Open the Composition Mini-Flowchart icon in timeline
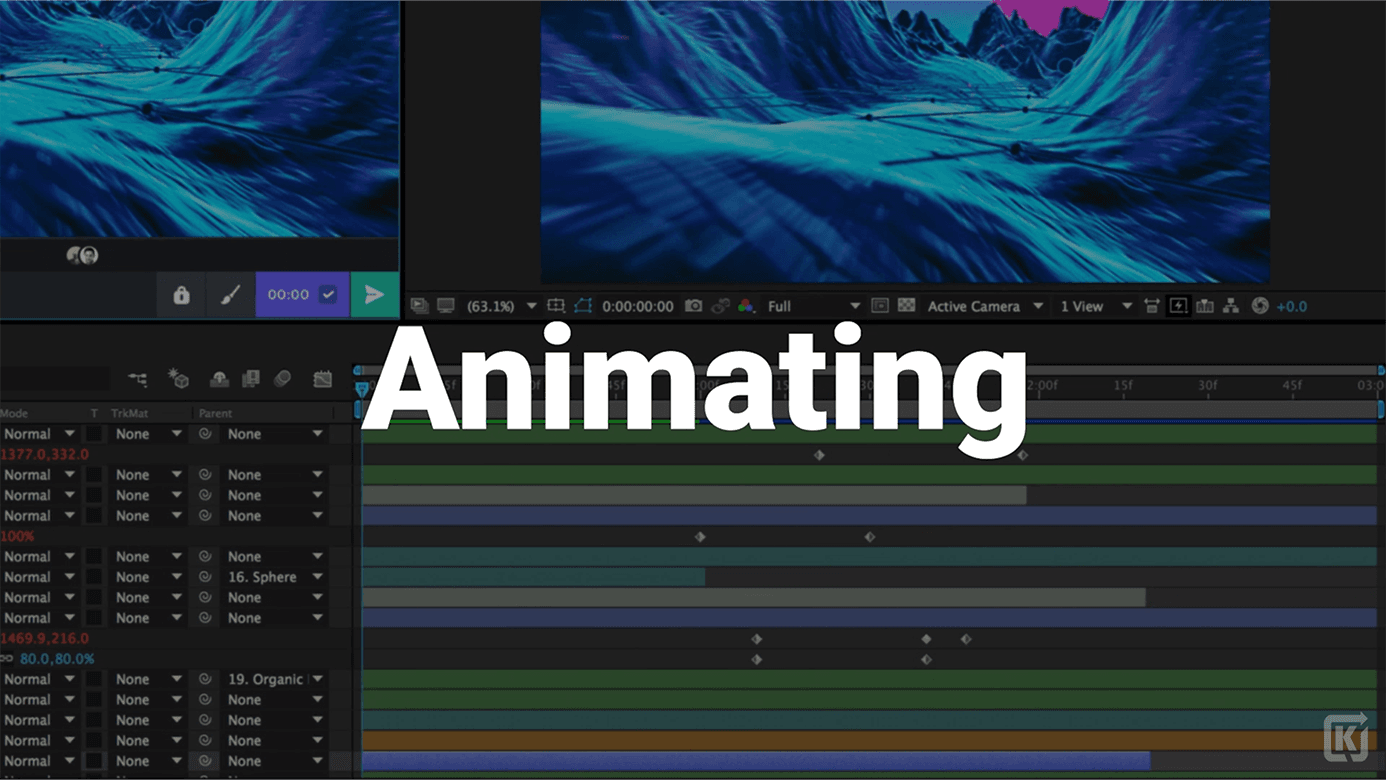This screenshot has height=780, width=1386. pyautogui.click(x=138, y=379)
